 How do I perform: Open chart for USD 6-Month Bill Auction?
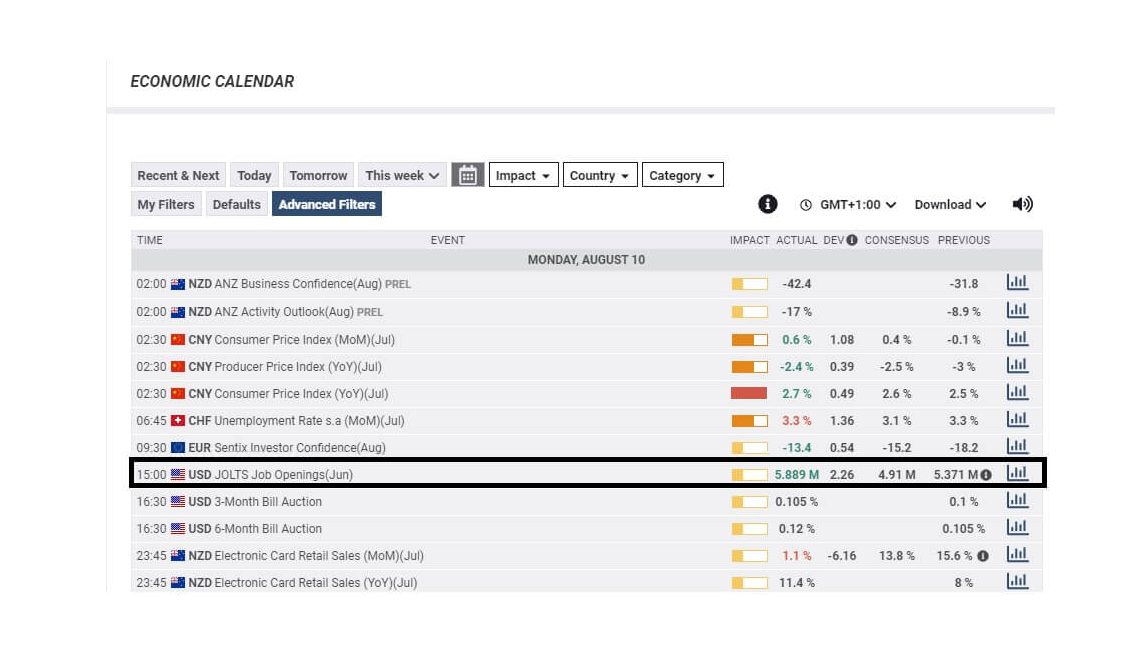click(x=1018, y=528)
